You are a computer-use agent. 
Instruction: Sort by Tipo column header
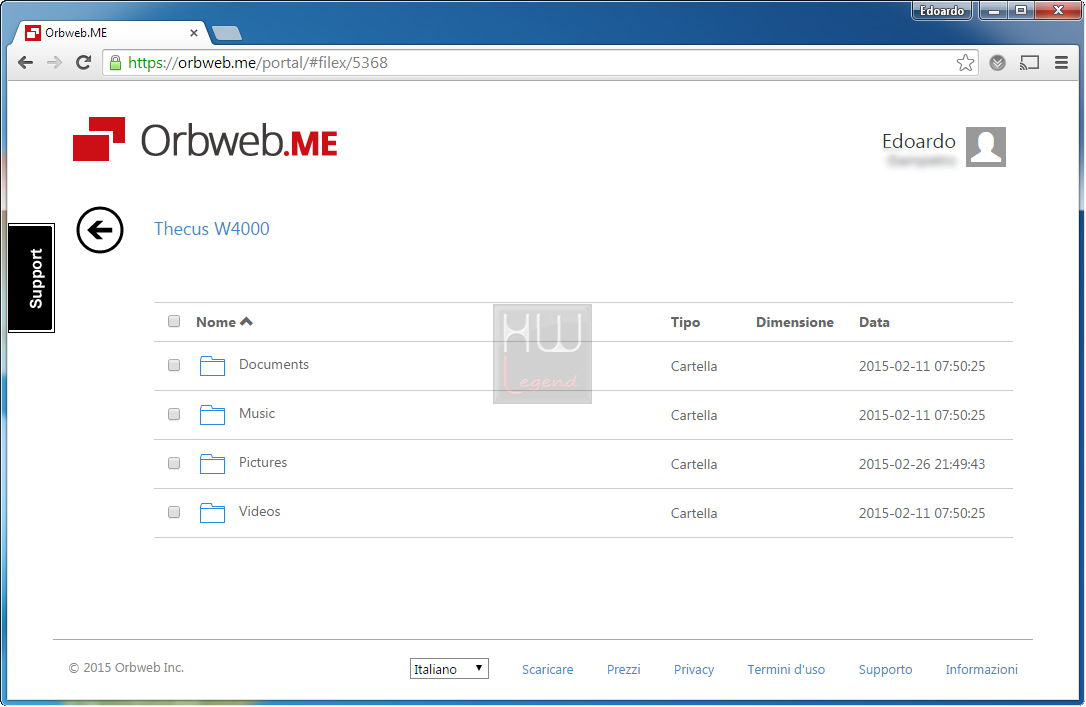tap(685, 322)
